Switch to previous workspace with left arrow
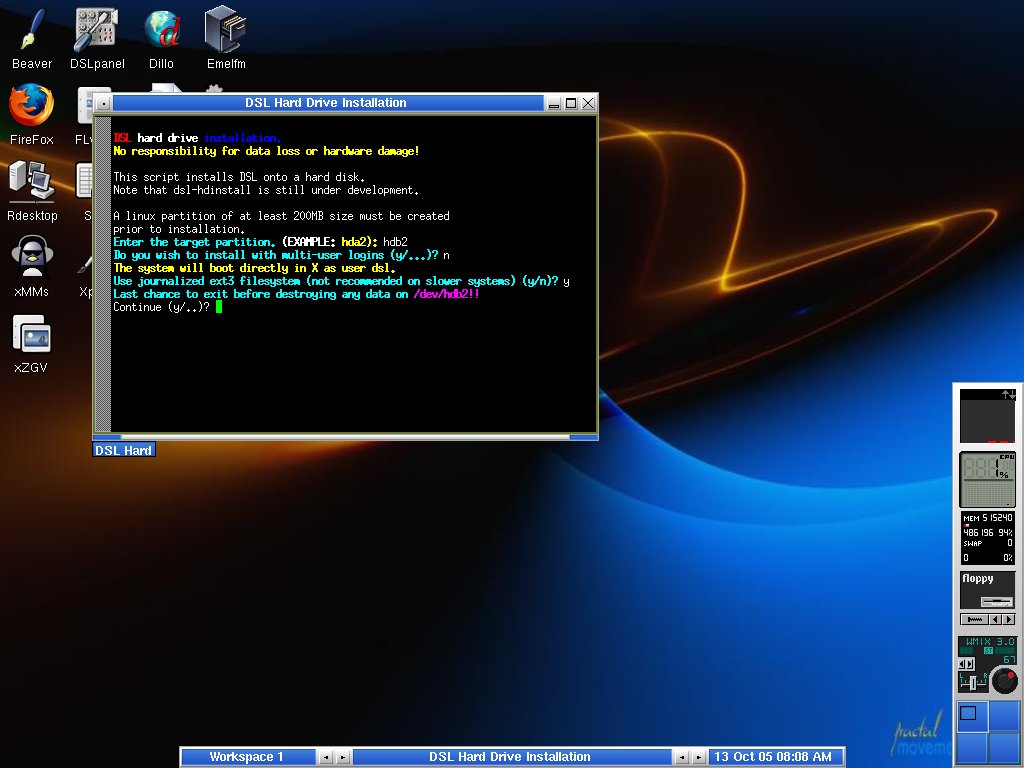This screenshot has width=1024, height=768. tap(325, 758)
